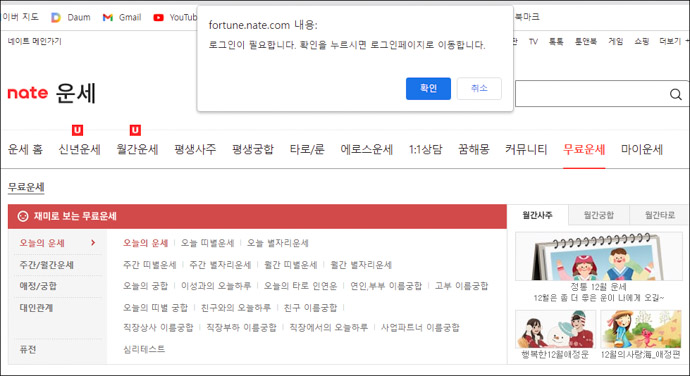
Task: Open the 친구와의 오늘하루 link
Action: click(x=236, y=308)
